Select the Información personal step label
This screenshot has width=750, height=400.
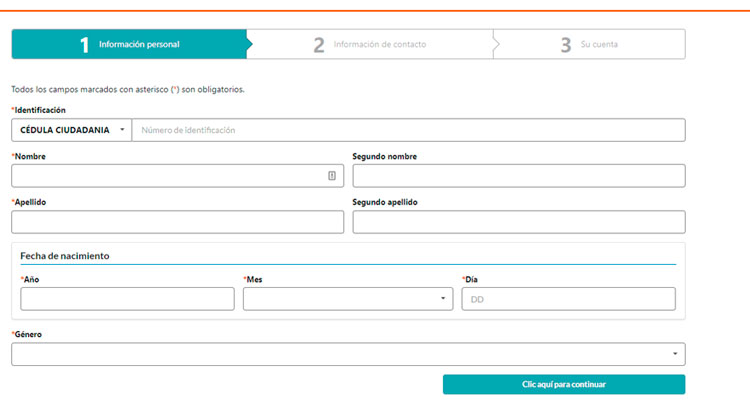pos(139,44)
